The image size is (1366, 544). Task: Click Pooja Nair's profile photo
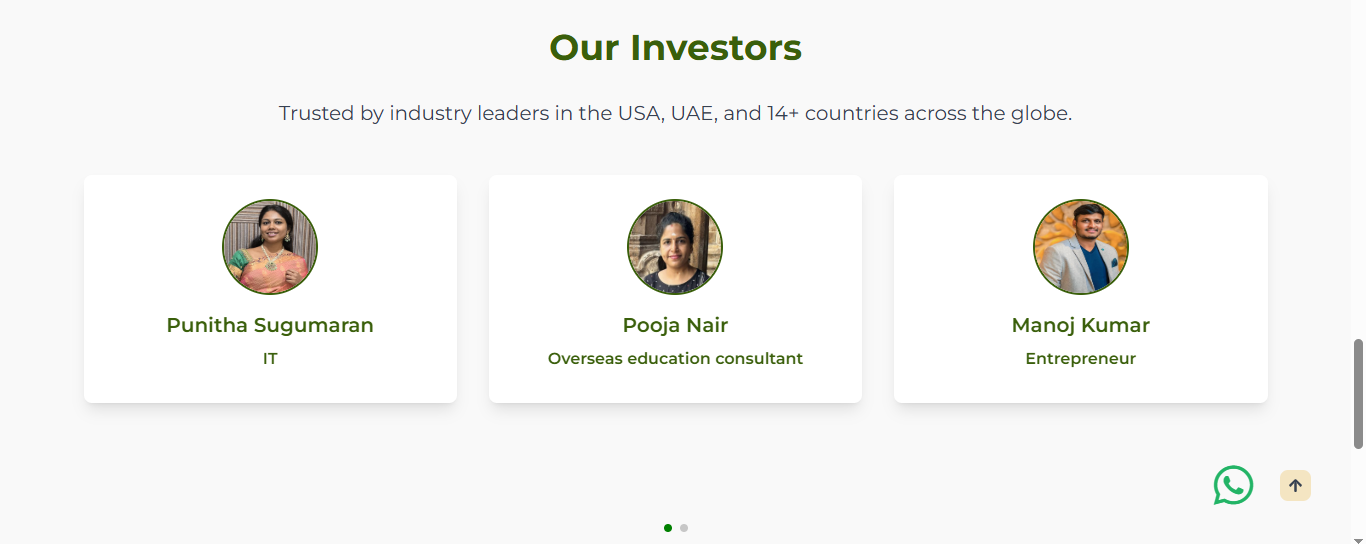click(x=675, y=246)
